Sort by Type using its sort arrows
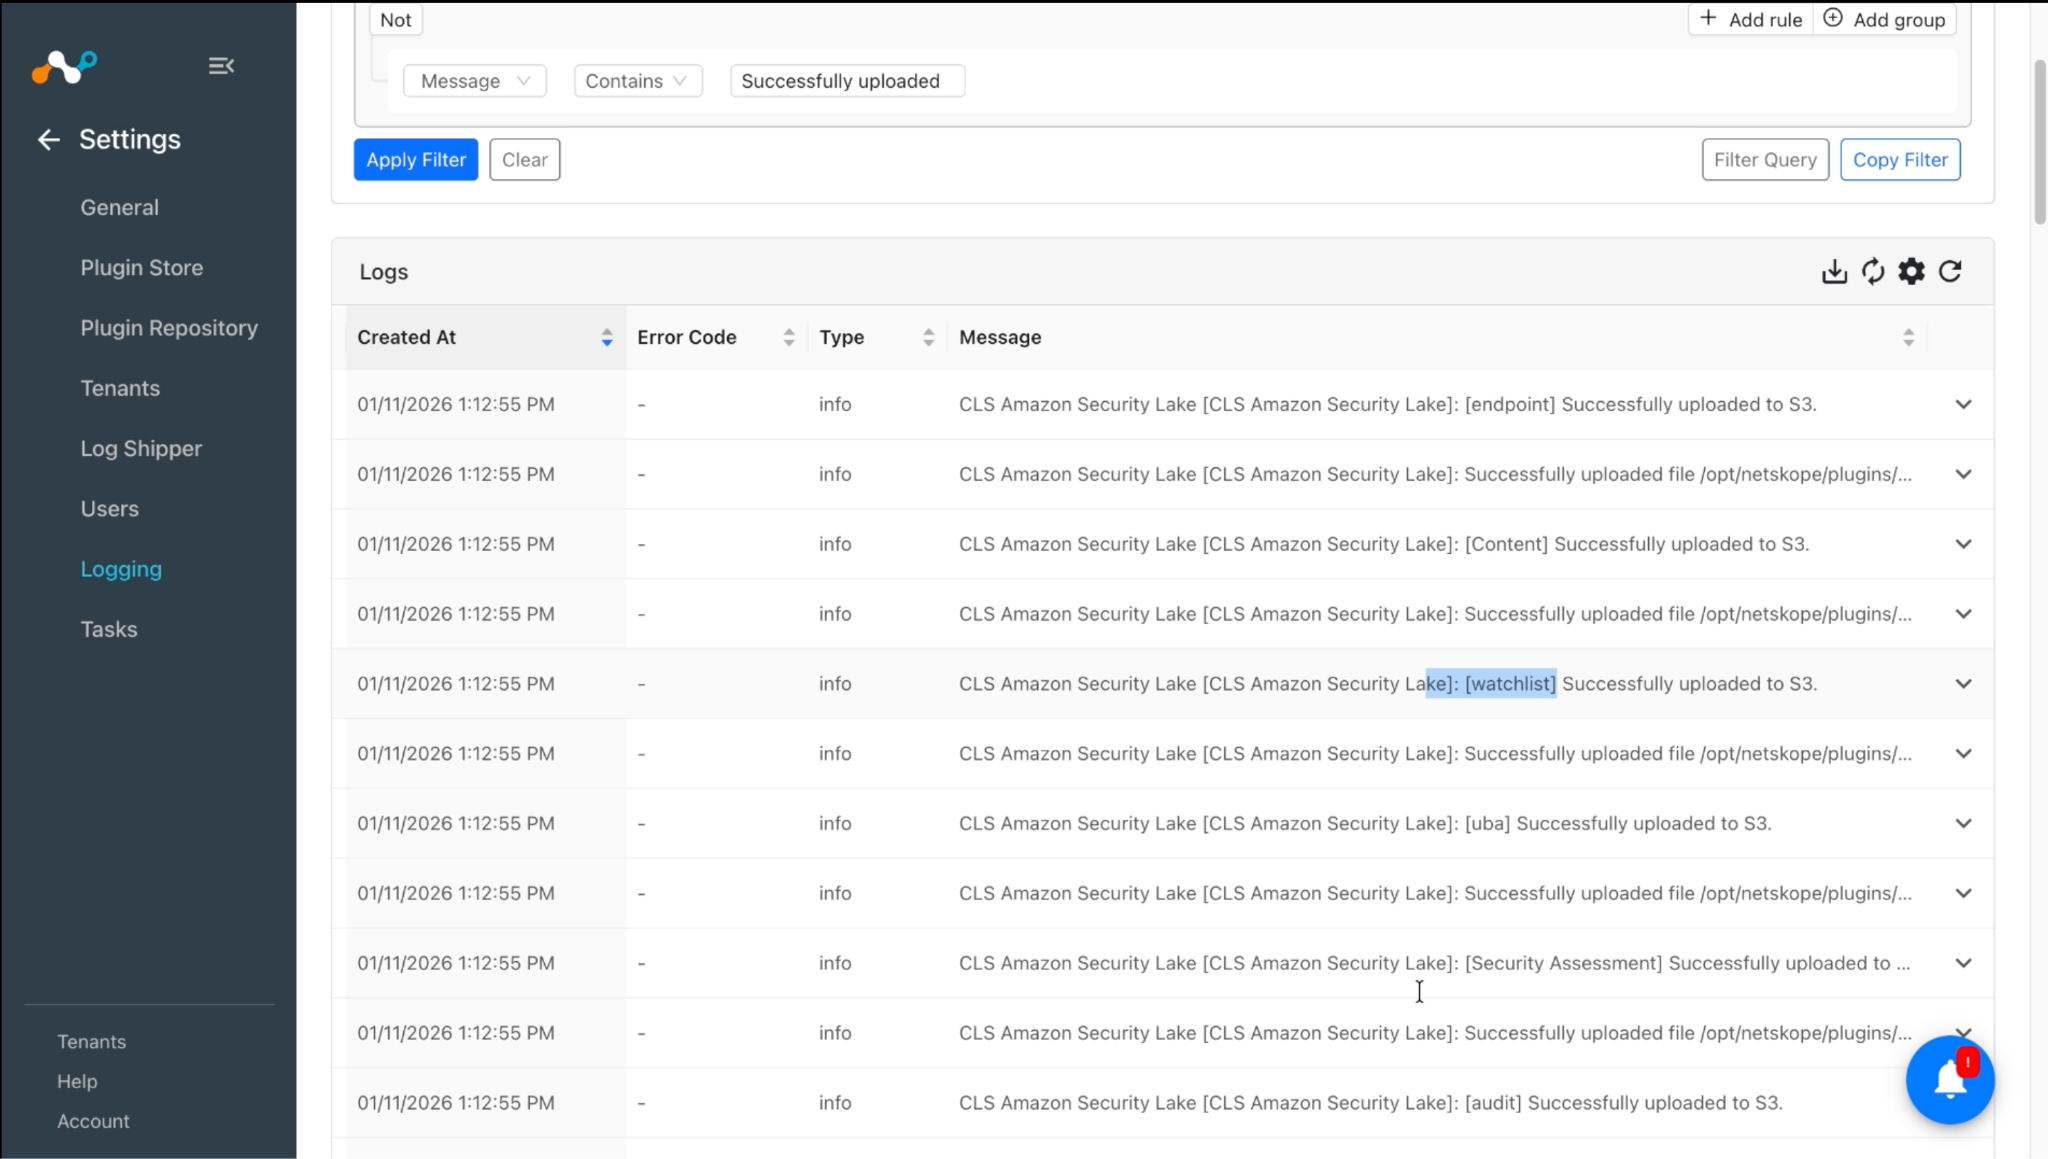Screen dimensions: 2048x1159 [928, 338]
